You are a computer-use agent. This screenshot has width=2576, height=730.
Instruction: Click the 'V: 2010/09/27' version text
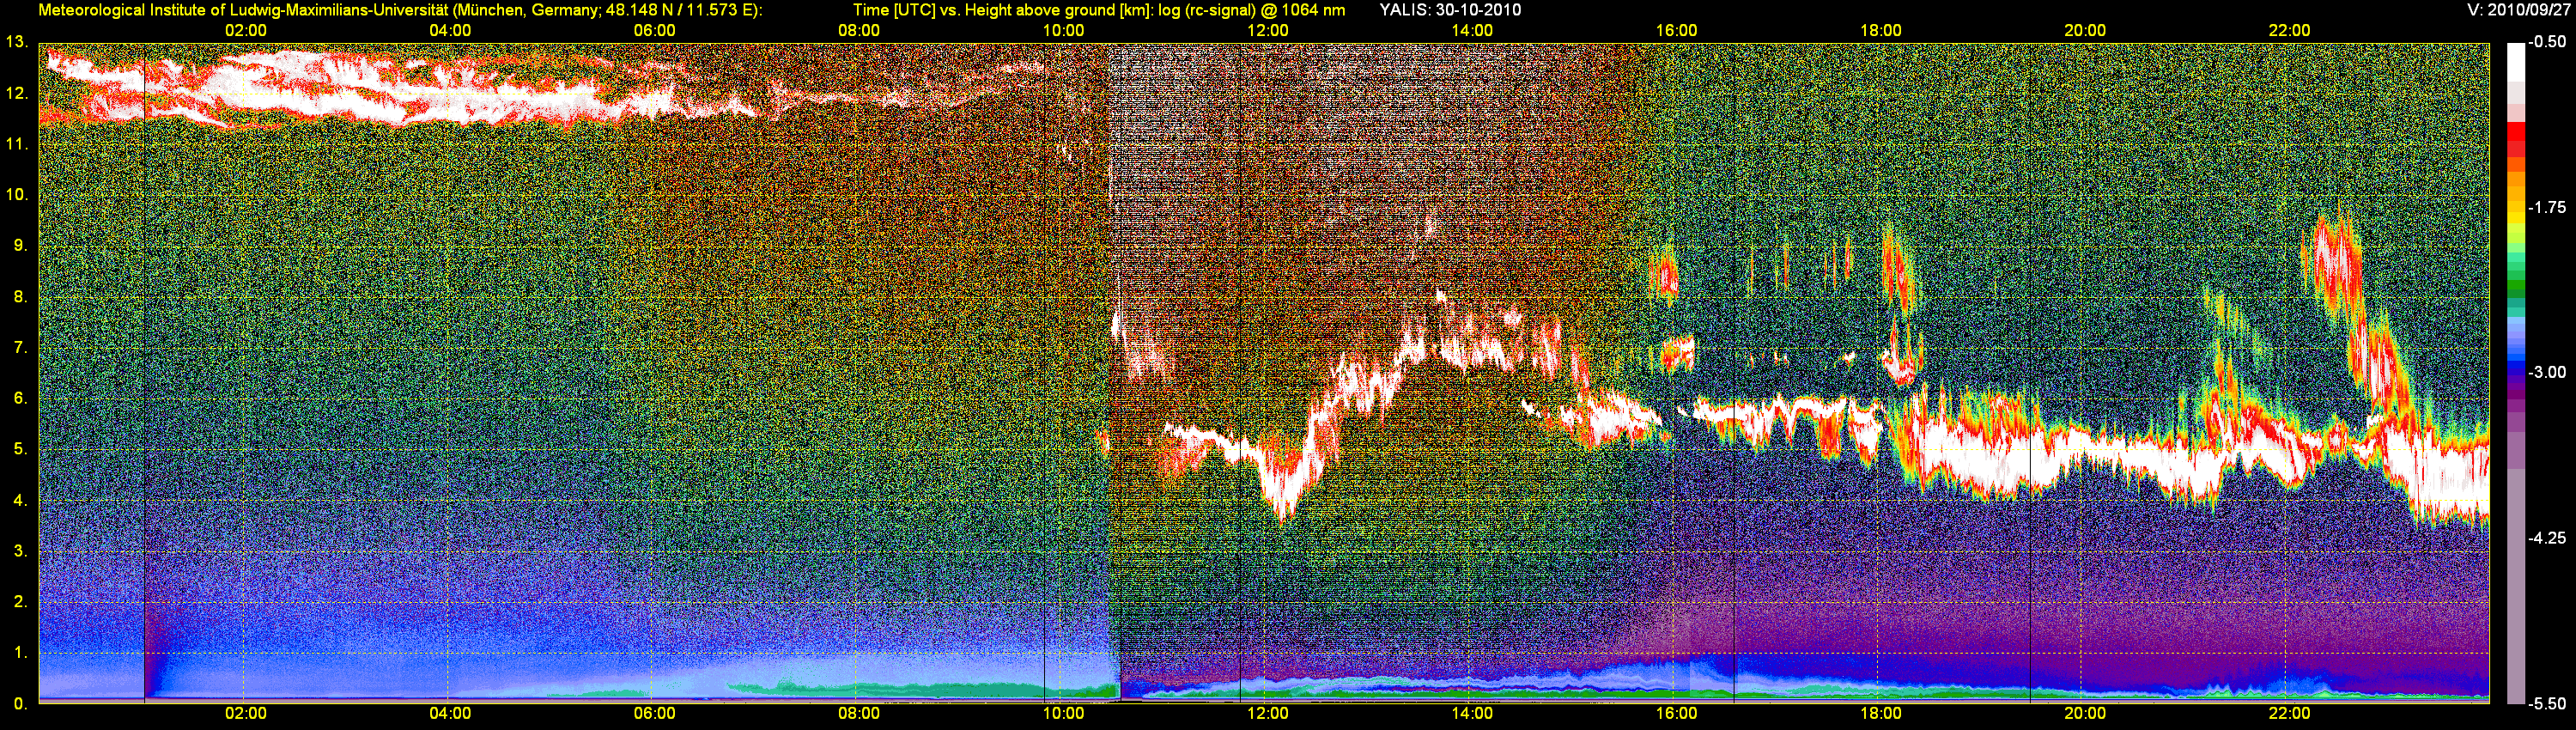(2516, 10)
